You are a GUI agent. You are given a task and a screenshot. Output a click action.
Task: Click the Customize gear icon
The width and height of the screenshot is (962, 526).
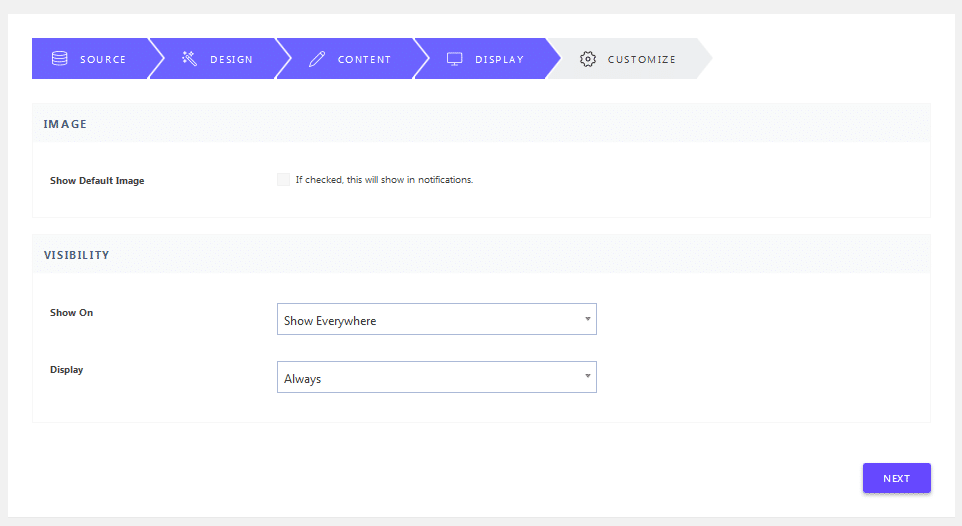click(x=588, y=59)
